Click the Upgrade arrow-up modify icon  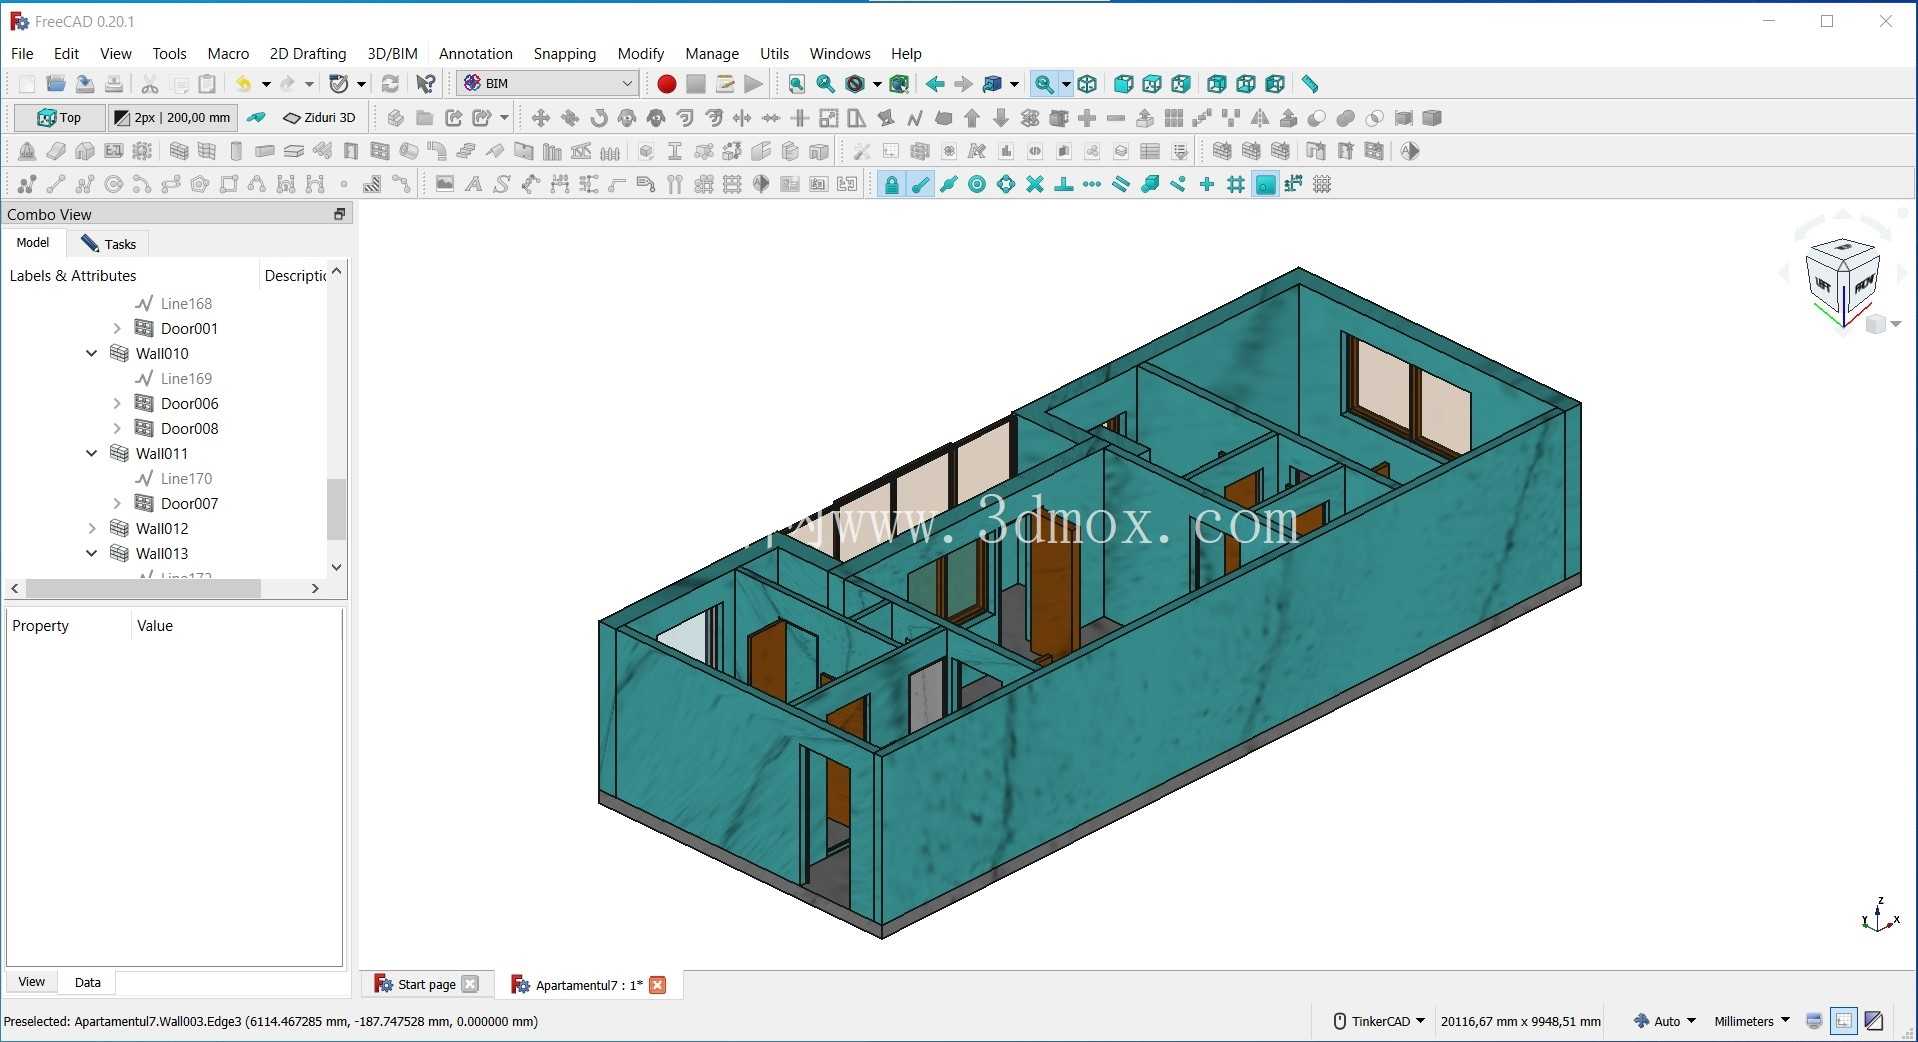972,118
